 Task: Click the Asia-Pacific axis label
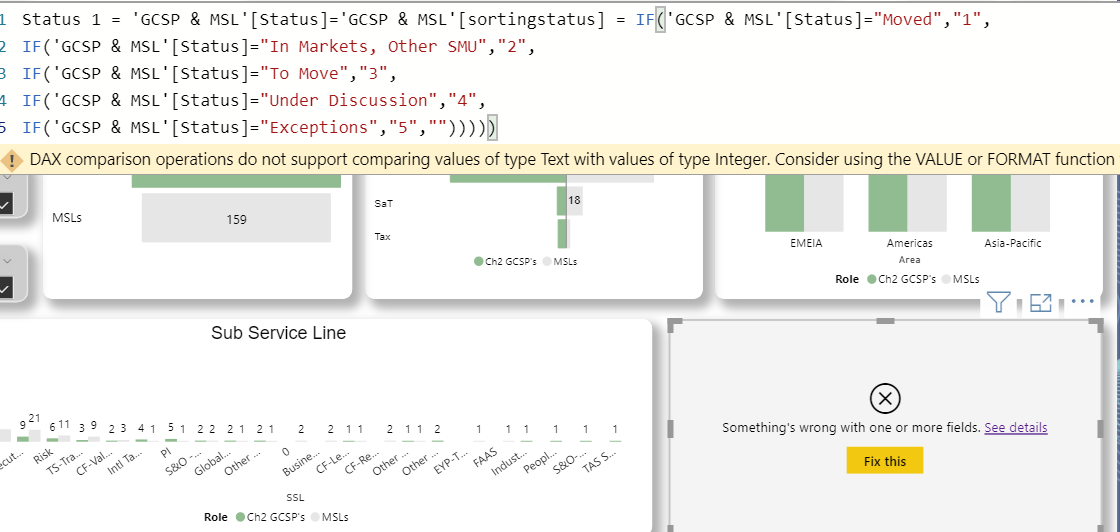point(1012,243)
